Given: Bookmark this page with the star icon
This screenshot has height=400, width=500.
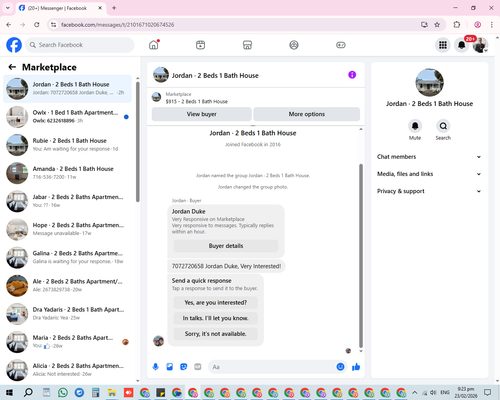Looking at the screenshot, I should point(437,25).
